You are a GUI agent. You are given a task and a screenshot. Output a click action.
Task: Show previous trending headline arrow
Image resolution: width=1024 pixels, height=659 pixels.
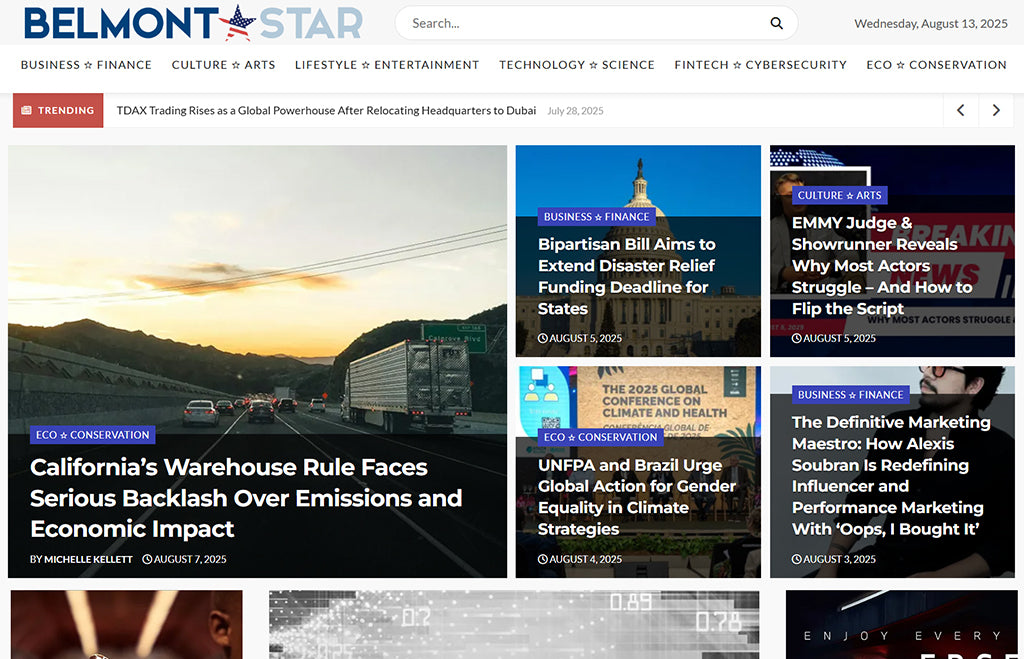pos(961,110)
